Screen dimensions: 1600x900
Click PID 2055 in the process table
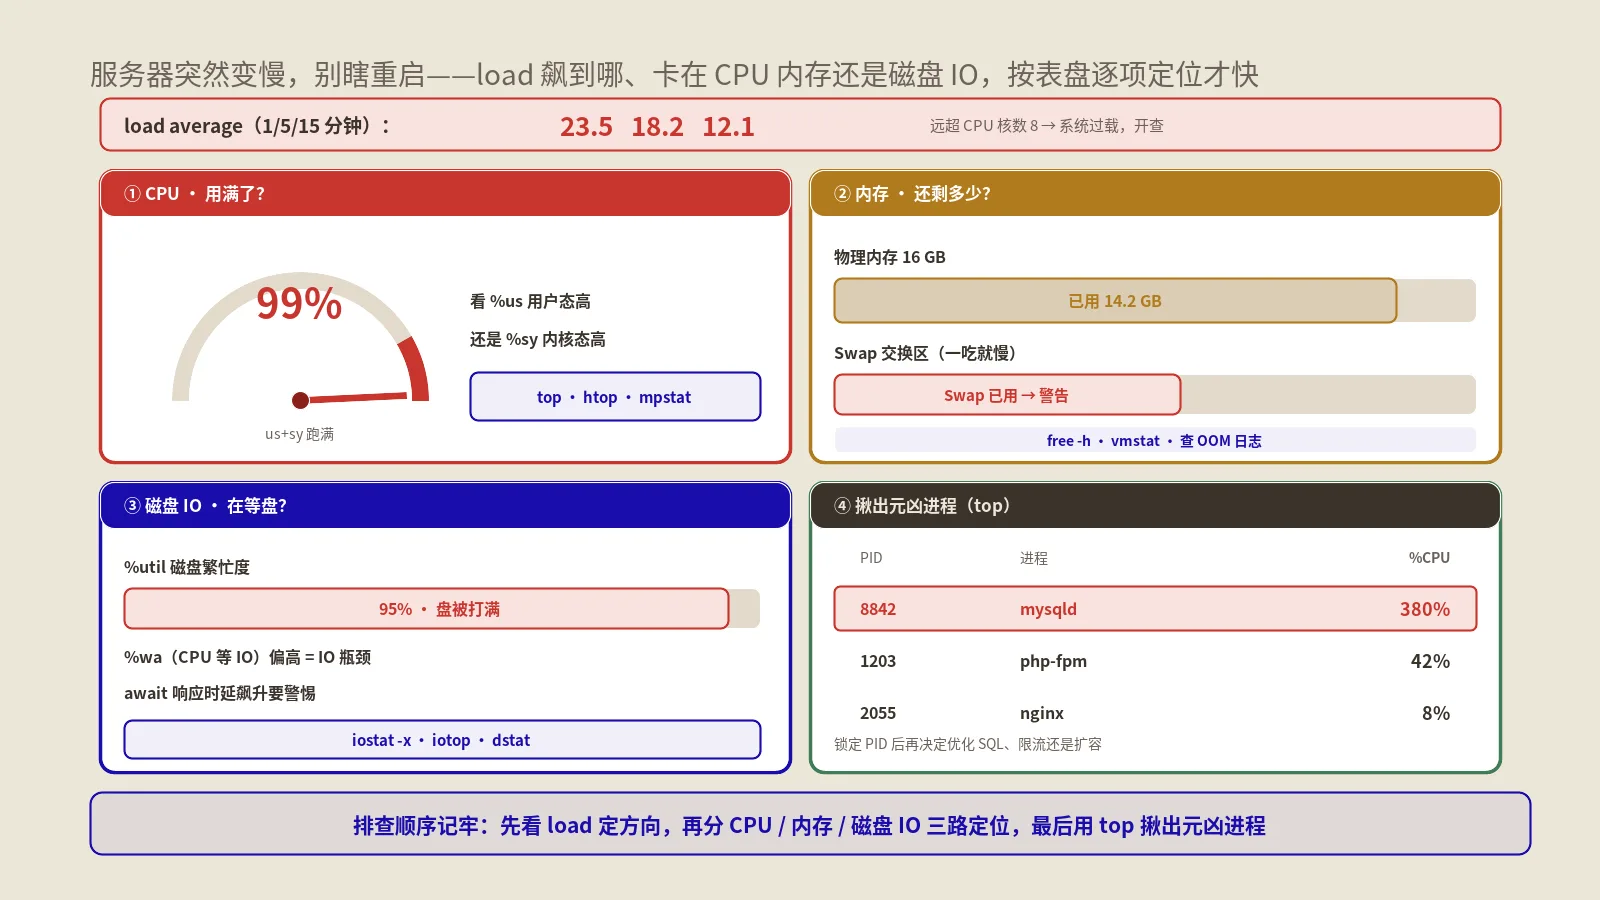[878, 713]
